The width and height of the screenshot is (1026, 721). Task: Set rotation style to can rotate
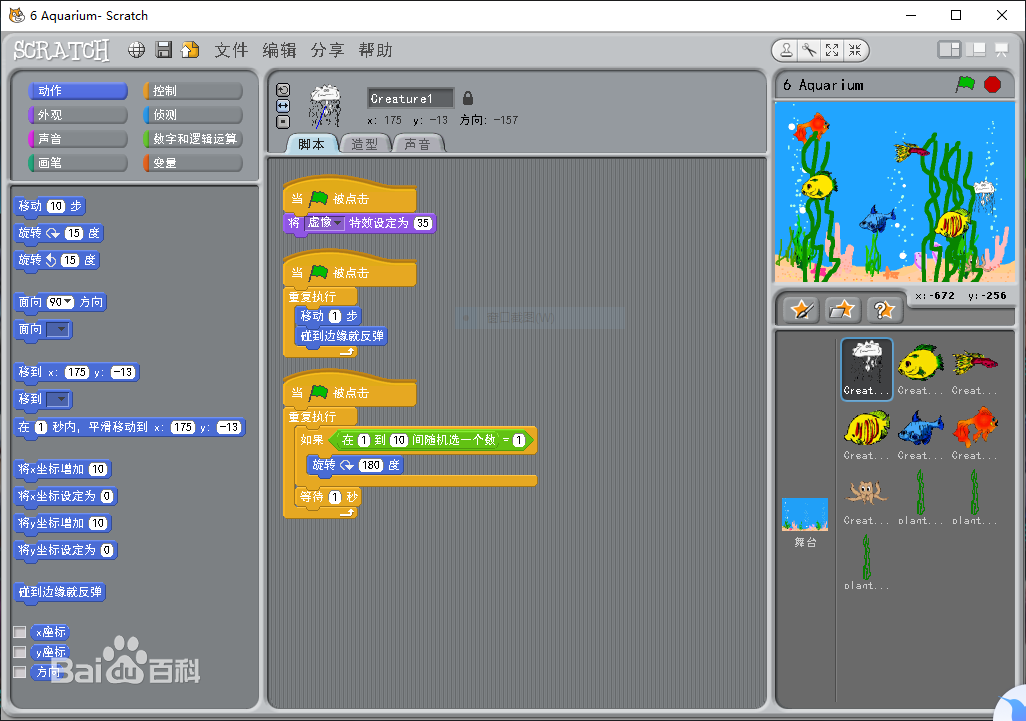click(283, 90)
